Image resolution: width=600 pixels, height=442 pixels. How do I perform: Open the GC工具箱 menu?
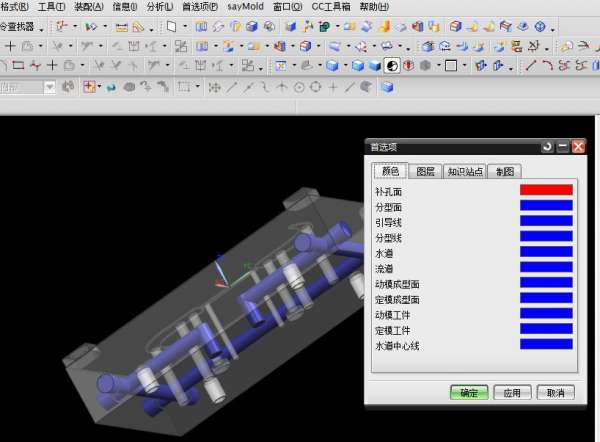332,6
